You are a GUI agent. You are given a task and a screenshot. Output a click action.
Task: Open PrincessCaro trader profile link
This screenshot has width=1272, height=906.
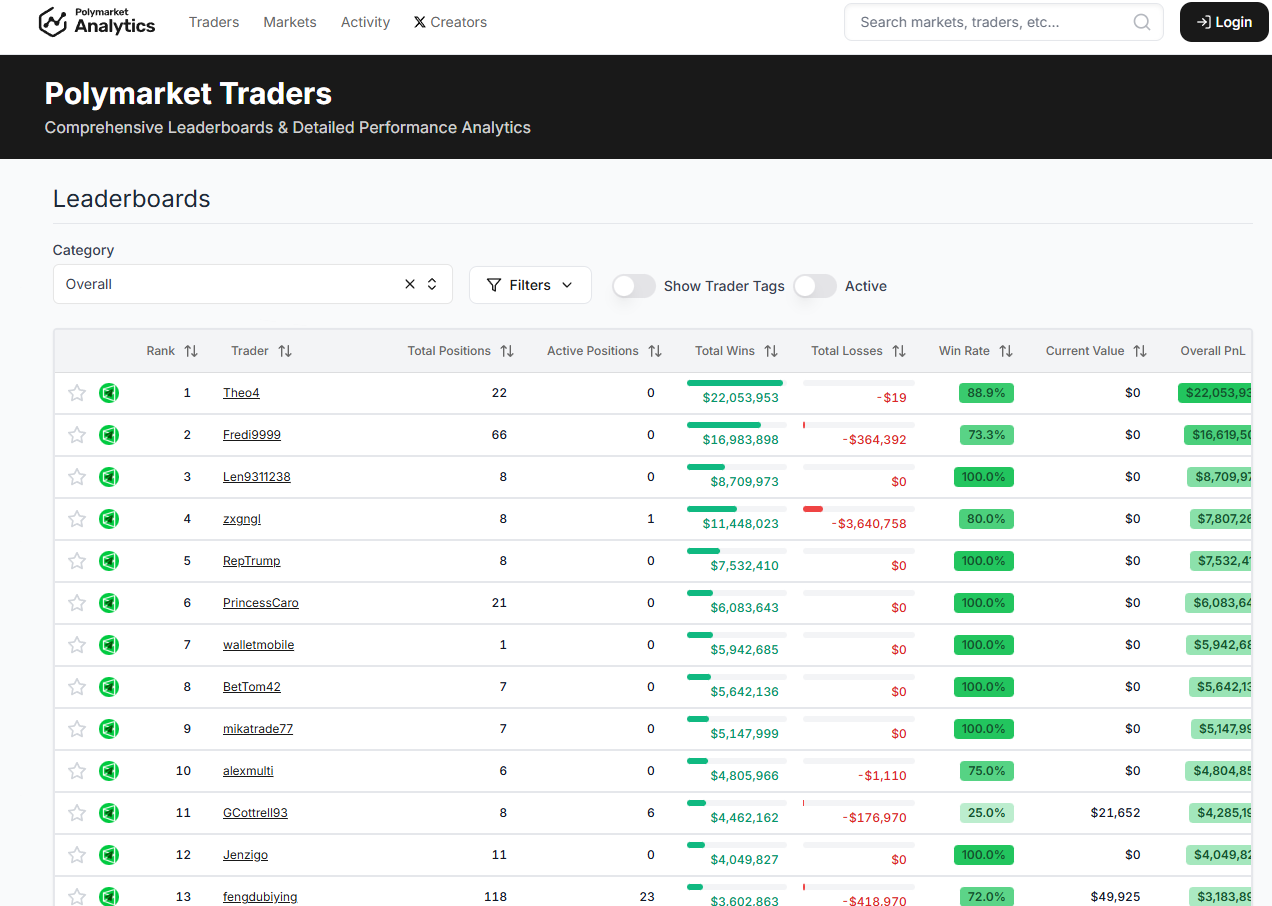click(260, 603)
